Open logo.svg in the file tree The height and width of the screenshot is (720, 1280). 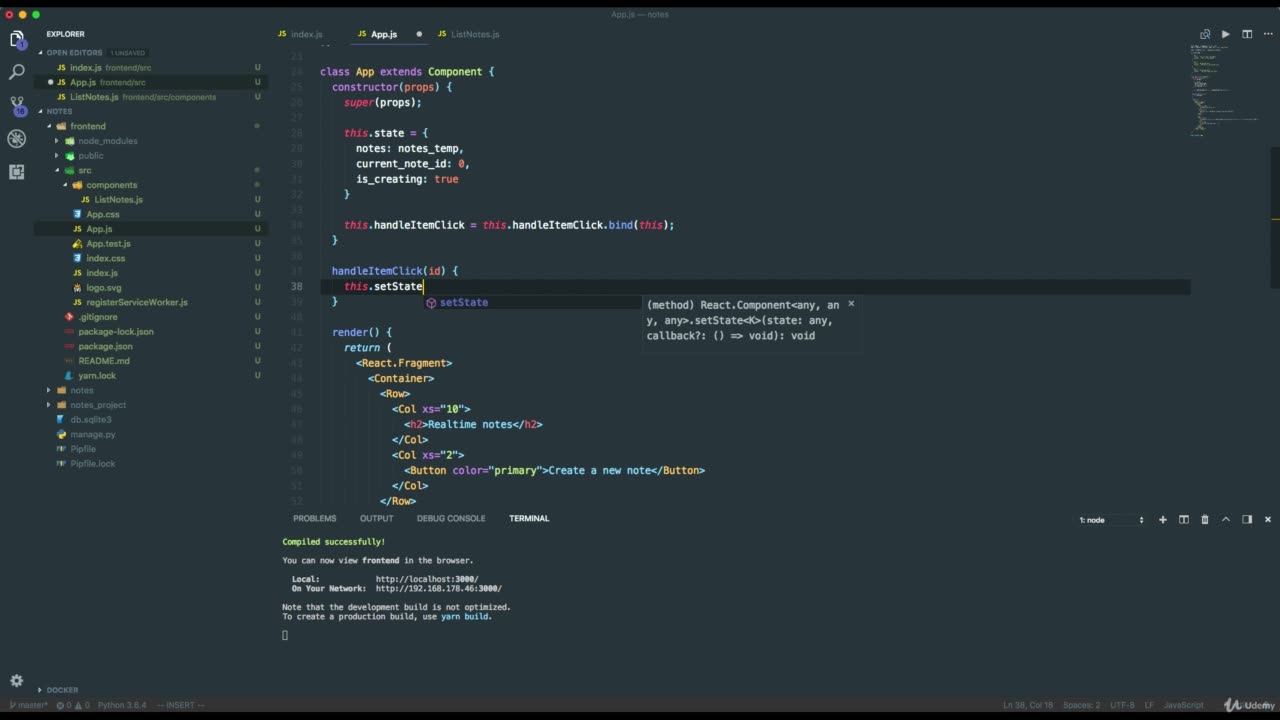[103, 287]
